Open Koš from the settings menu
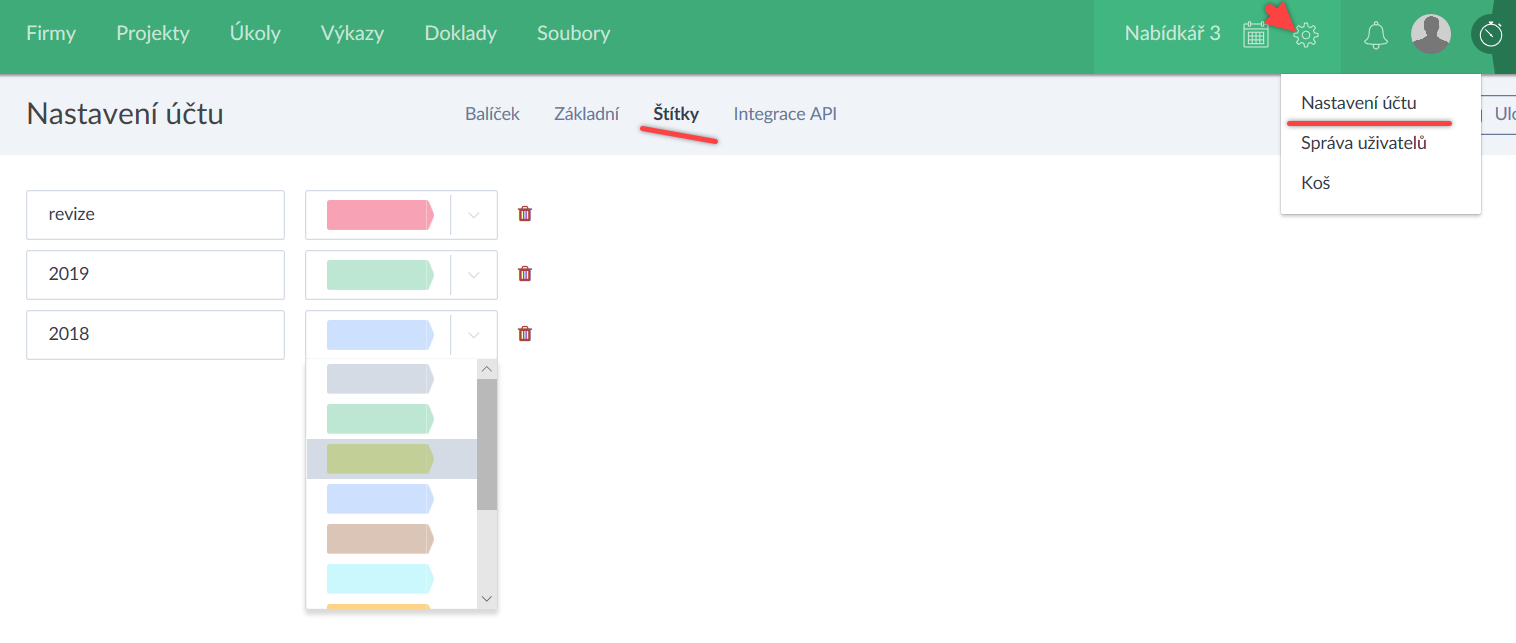The width and height of the screenshot is (1516, 643). coord(1315,183)
